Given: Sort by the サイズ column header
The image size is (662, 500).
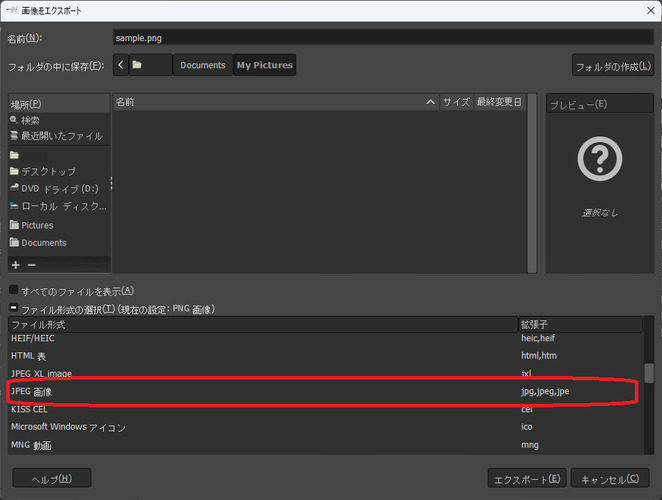Looking at the screenshot, I should click(x=456, y=102).
